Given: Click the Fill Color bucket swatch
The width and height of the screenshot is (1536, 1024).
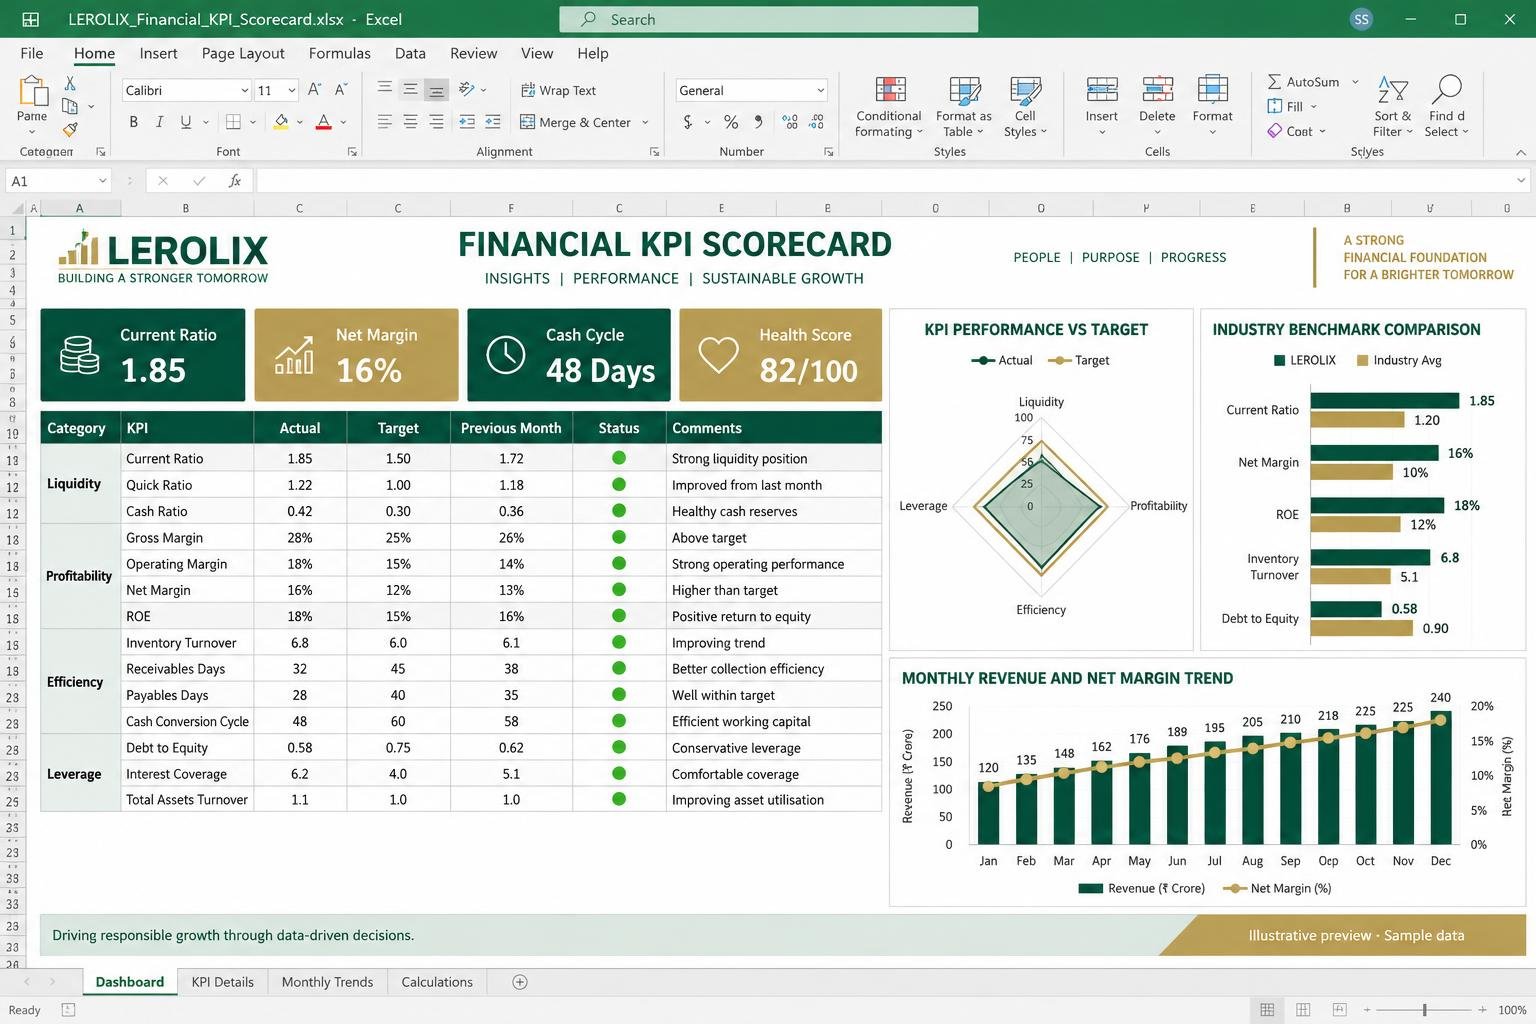Looking at the screenshot, I should pyautogui.click(x=281, y=122).
